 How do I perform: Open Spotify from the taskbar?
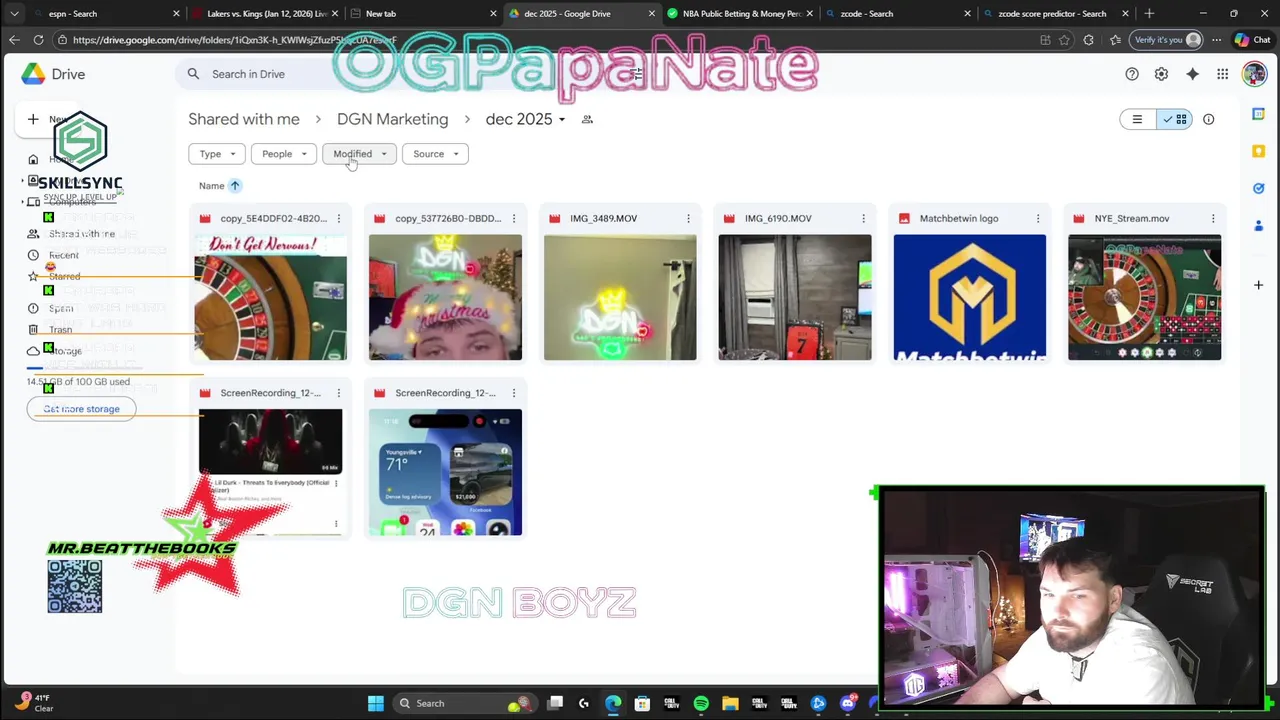point(701,703)
